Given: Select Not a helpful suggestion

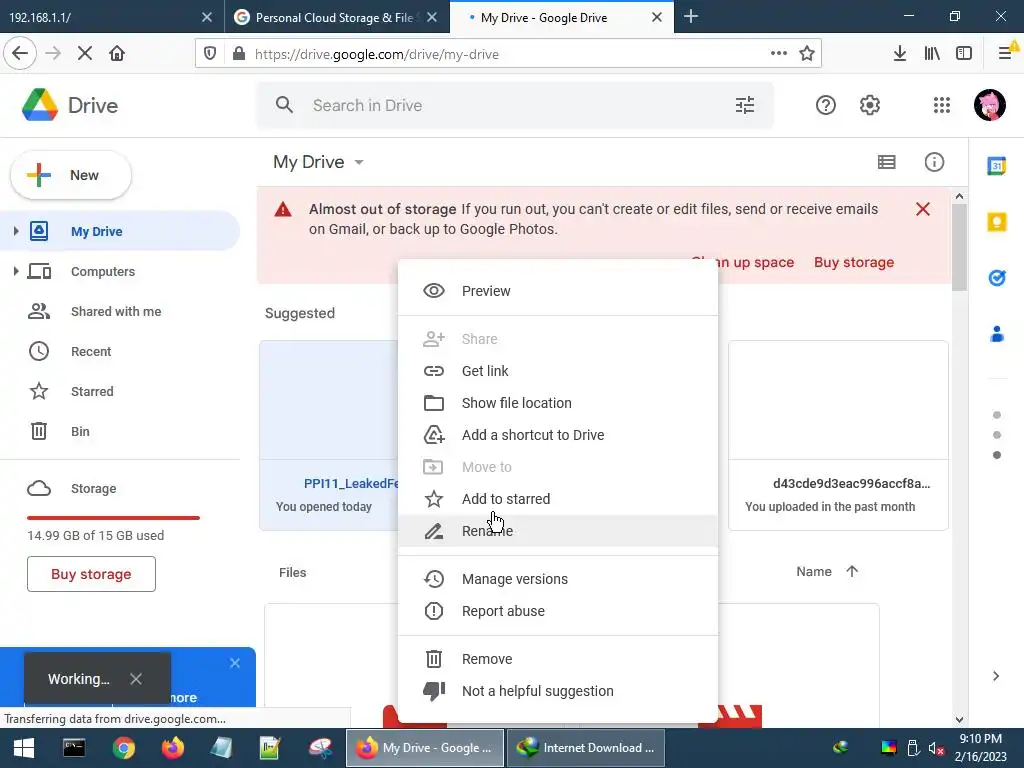Looking at the screenshot, I should click(558, 691).
